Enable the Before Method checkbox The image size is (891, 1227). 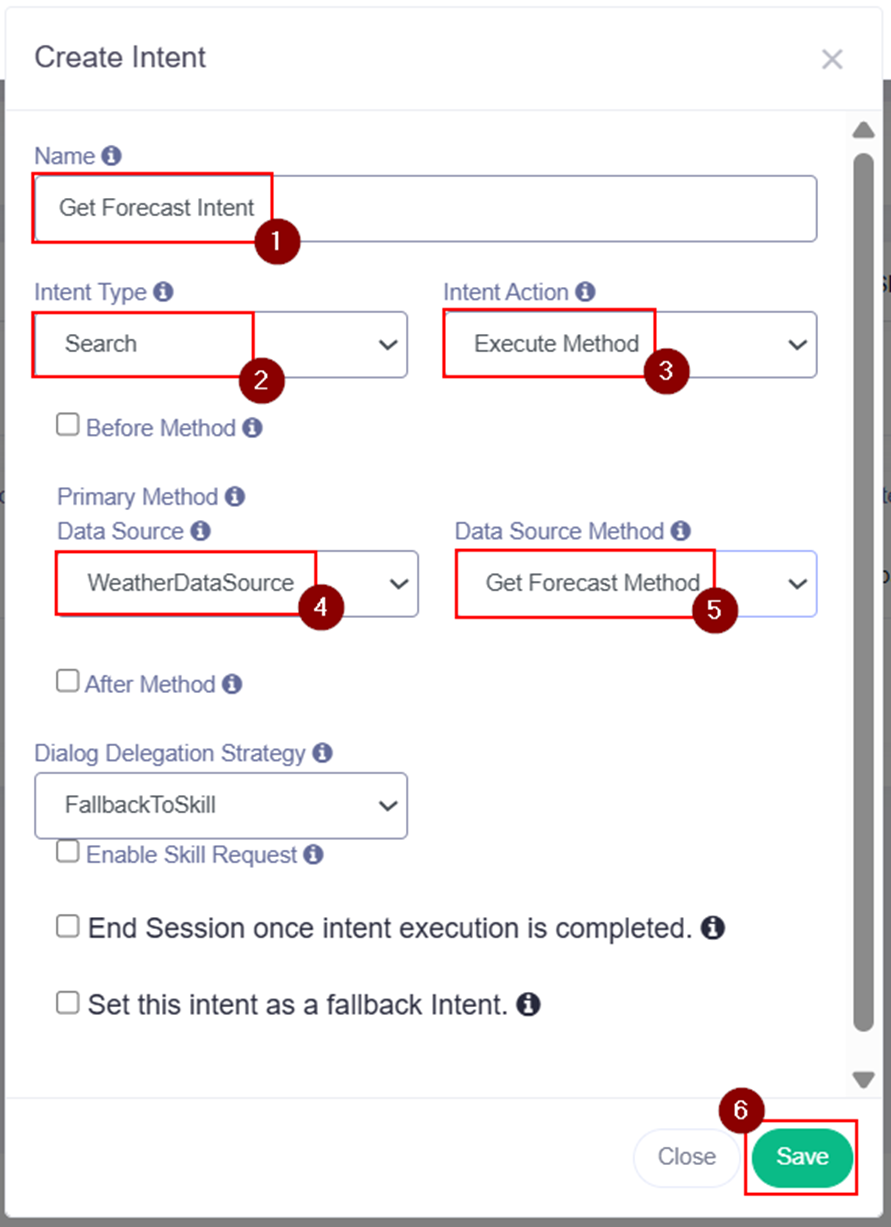68,426
